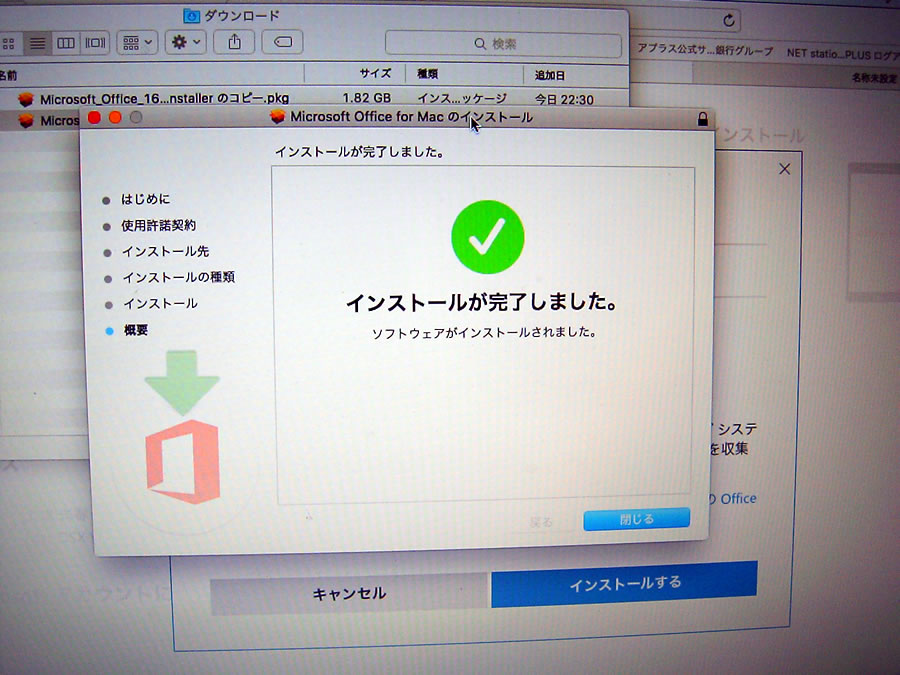Click the 1.82 GB size cell
Image resolution: width=900 pixels, height=675 pixels.
366,98
